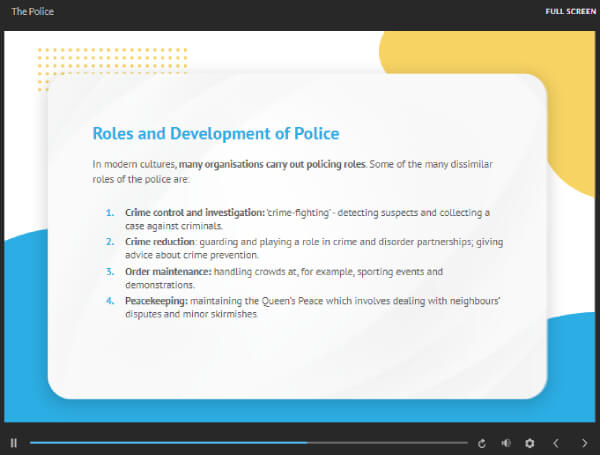Seek on the playback progress bar
Viewport: 600px width, 455px height.
point(249,443)
